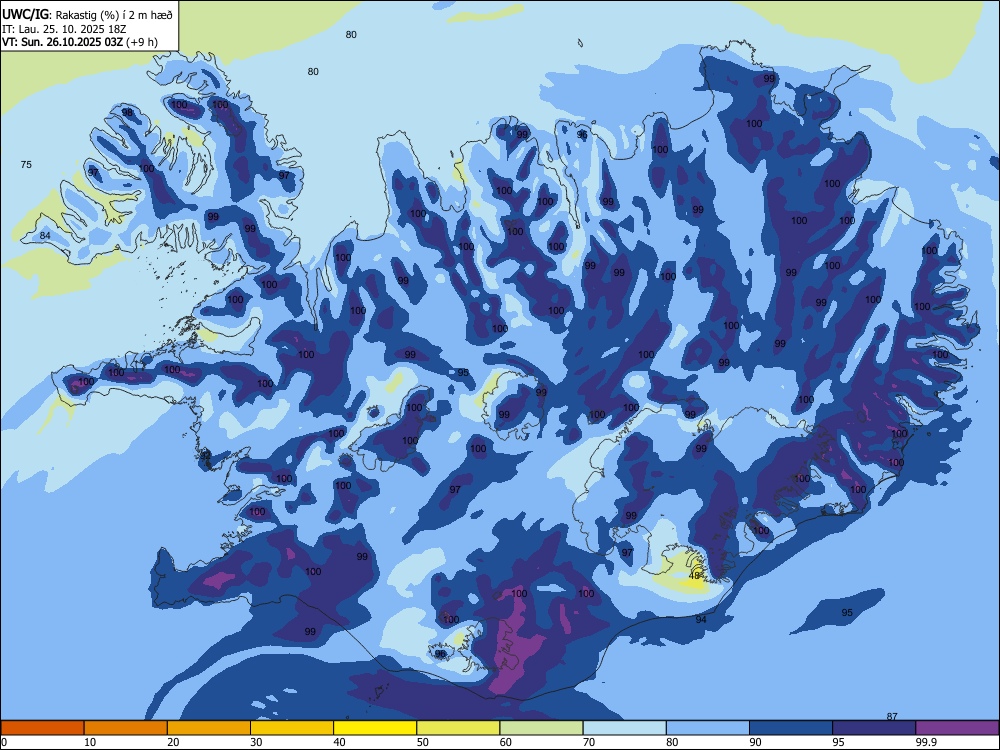Click legend tick label '99.9'

(x=925, y=742)
